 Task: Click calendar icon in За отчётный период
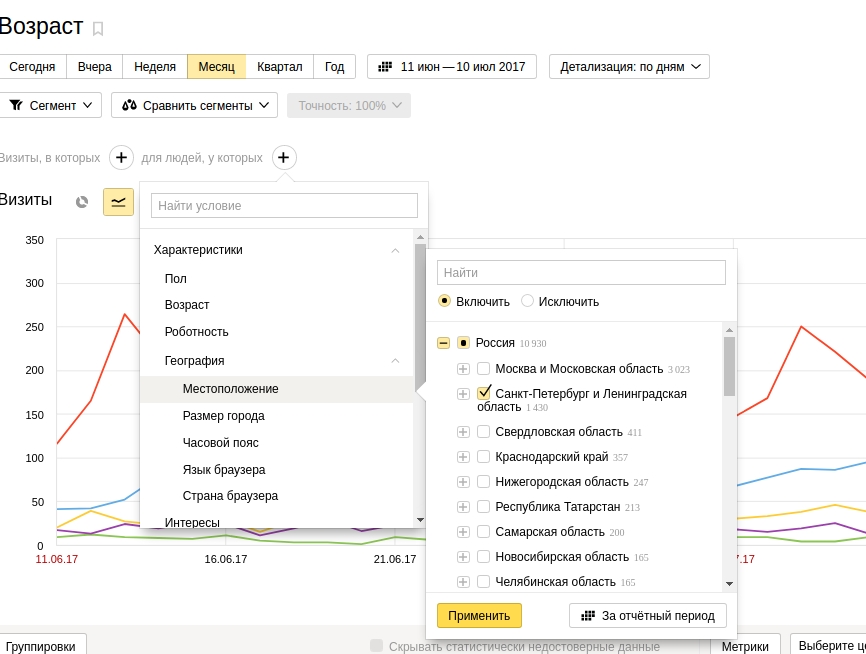click(x=588, y=615)
